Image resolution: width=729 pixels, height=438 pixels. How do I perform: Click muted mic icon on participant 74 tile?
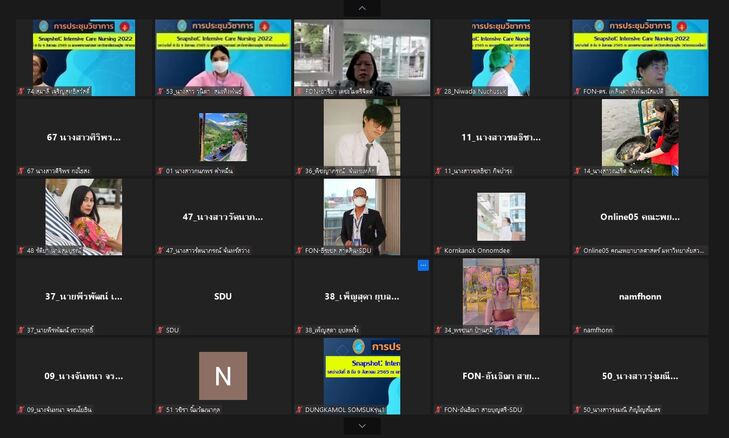coord(21,91)
